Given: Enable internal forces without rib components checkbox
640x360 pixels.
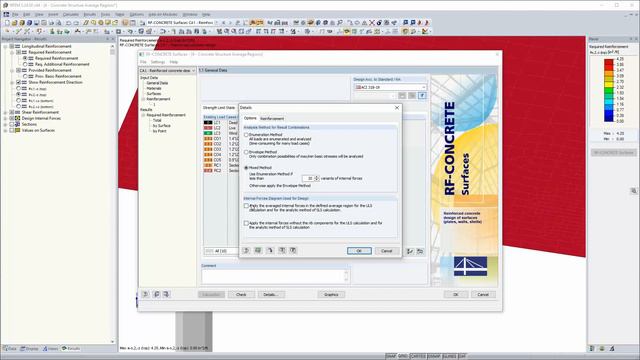Looking at the screenshot, I should point(246,223).
